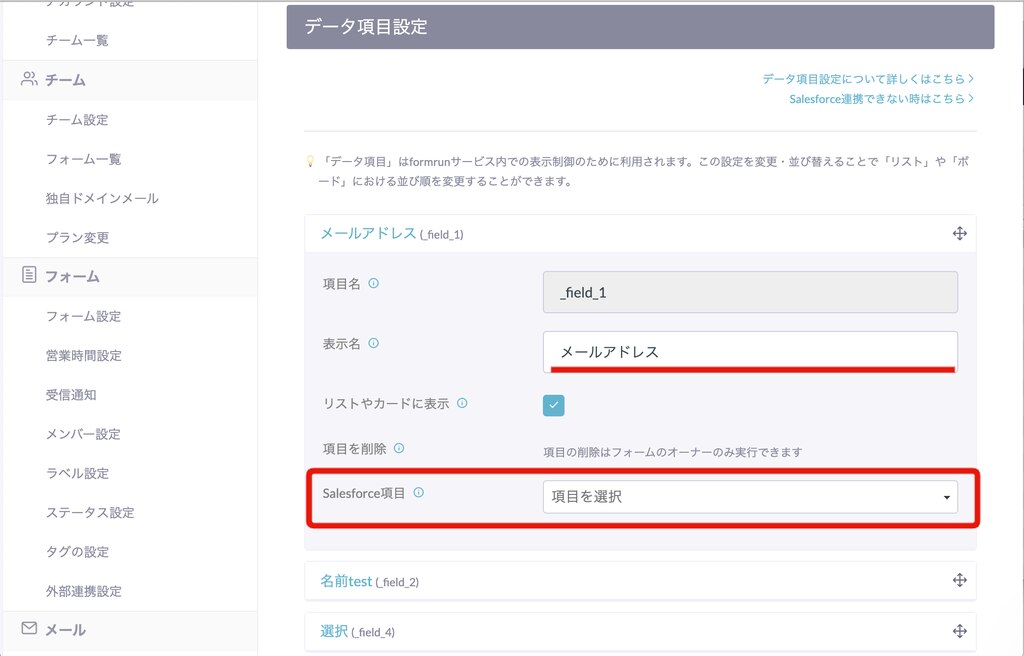Click the info icon next to 項目名
This screenshot has width=1024, height=656.
point(374,284)
